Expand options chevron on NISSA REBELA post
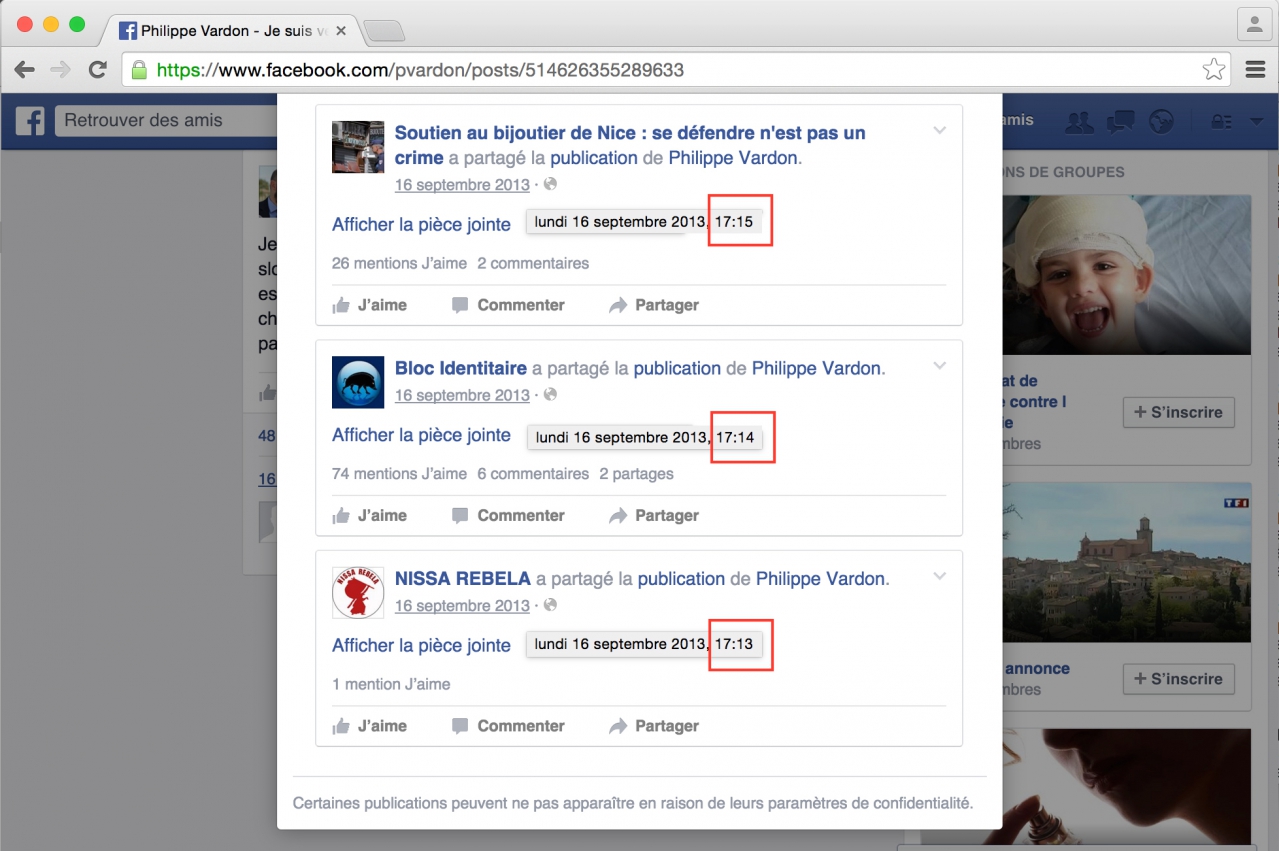Screen dimensions: 1279x851 click(x=939, y=576)
